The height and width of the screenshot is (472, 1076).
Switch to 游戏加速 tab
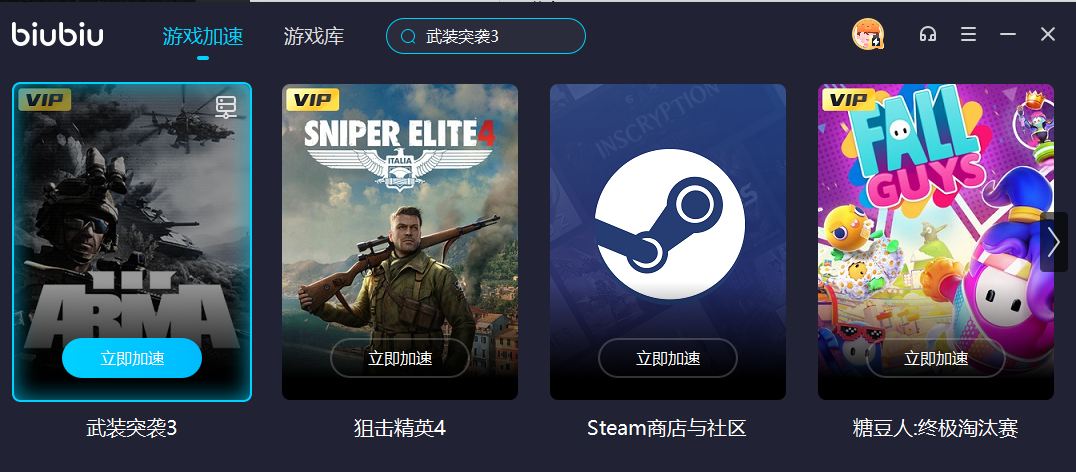click(203, 36)
